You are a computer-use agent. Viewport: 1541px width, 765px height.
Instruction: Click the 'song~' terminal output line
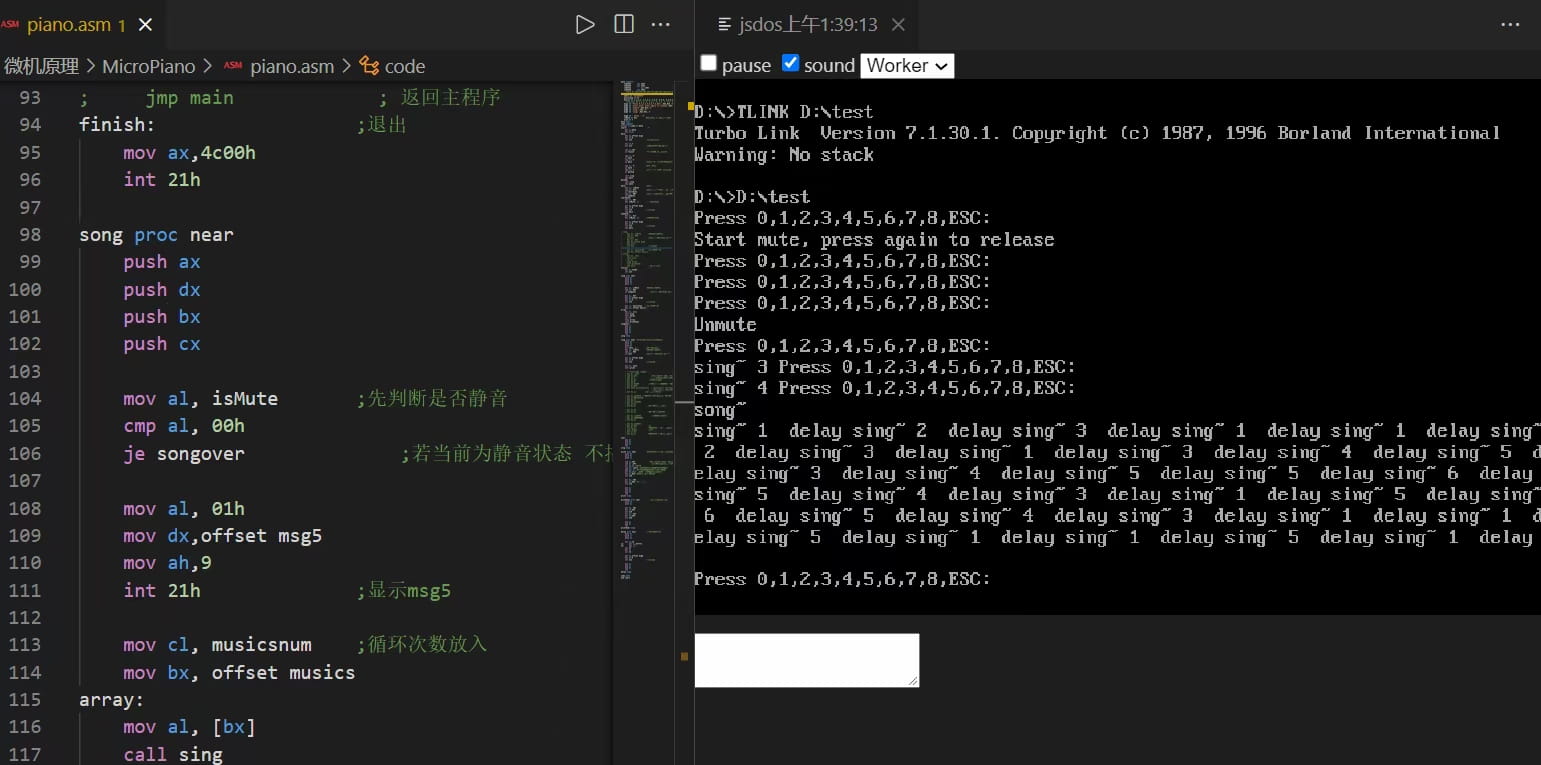coord(720,410)
